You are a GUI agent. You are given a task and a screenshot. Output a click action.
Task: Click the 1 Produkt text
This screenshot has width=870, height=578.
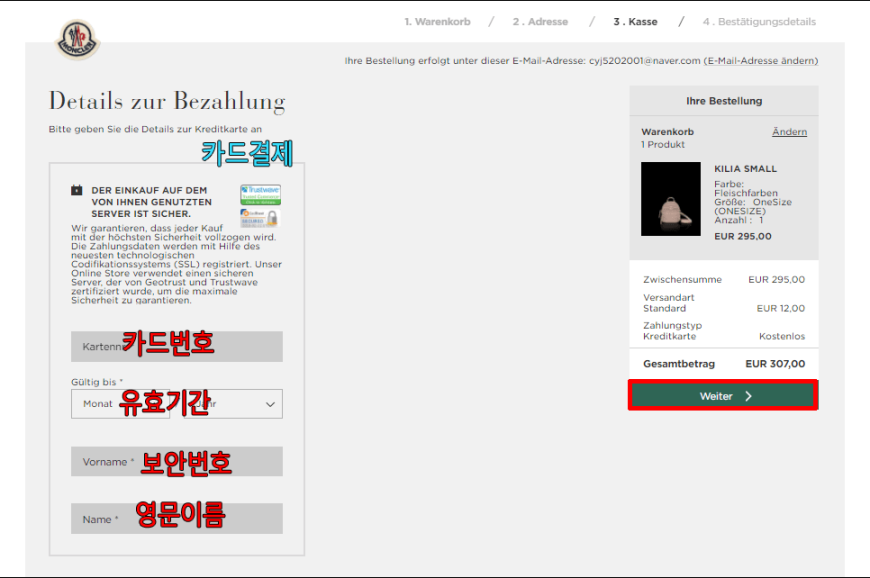tap(663, 144)
